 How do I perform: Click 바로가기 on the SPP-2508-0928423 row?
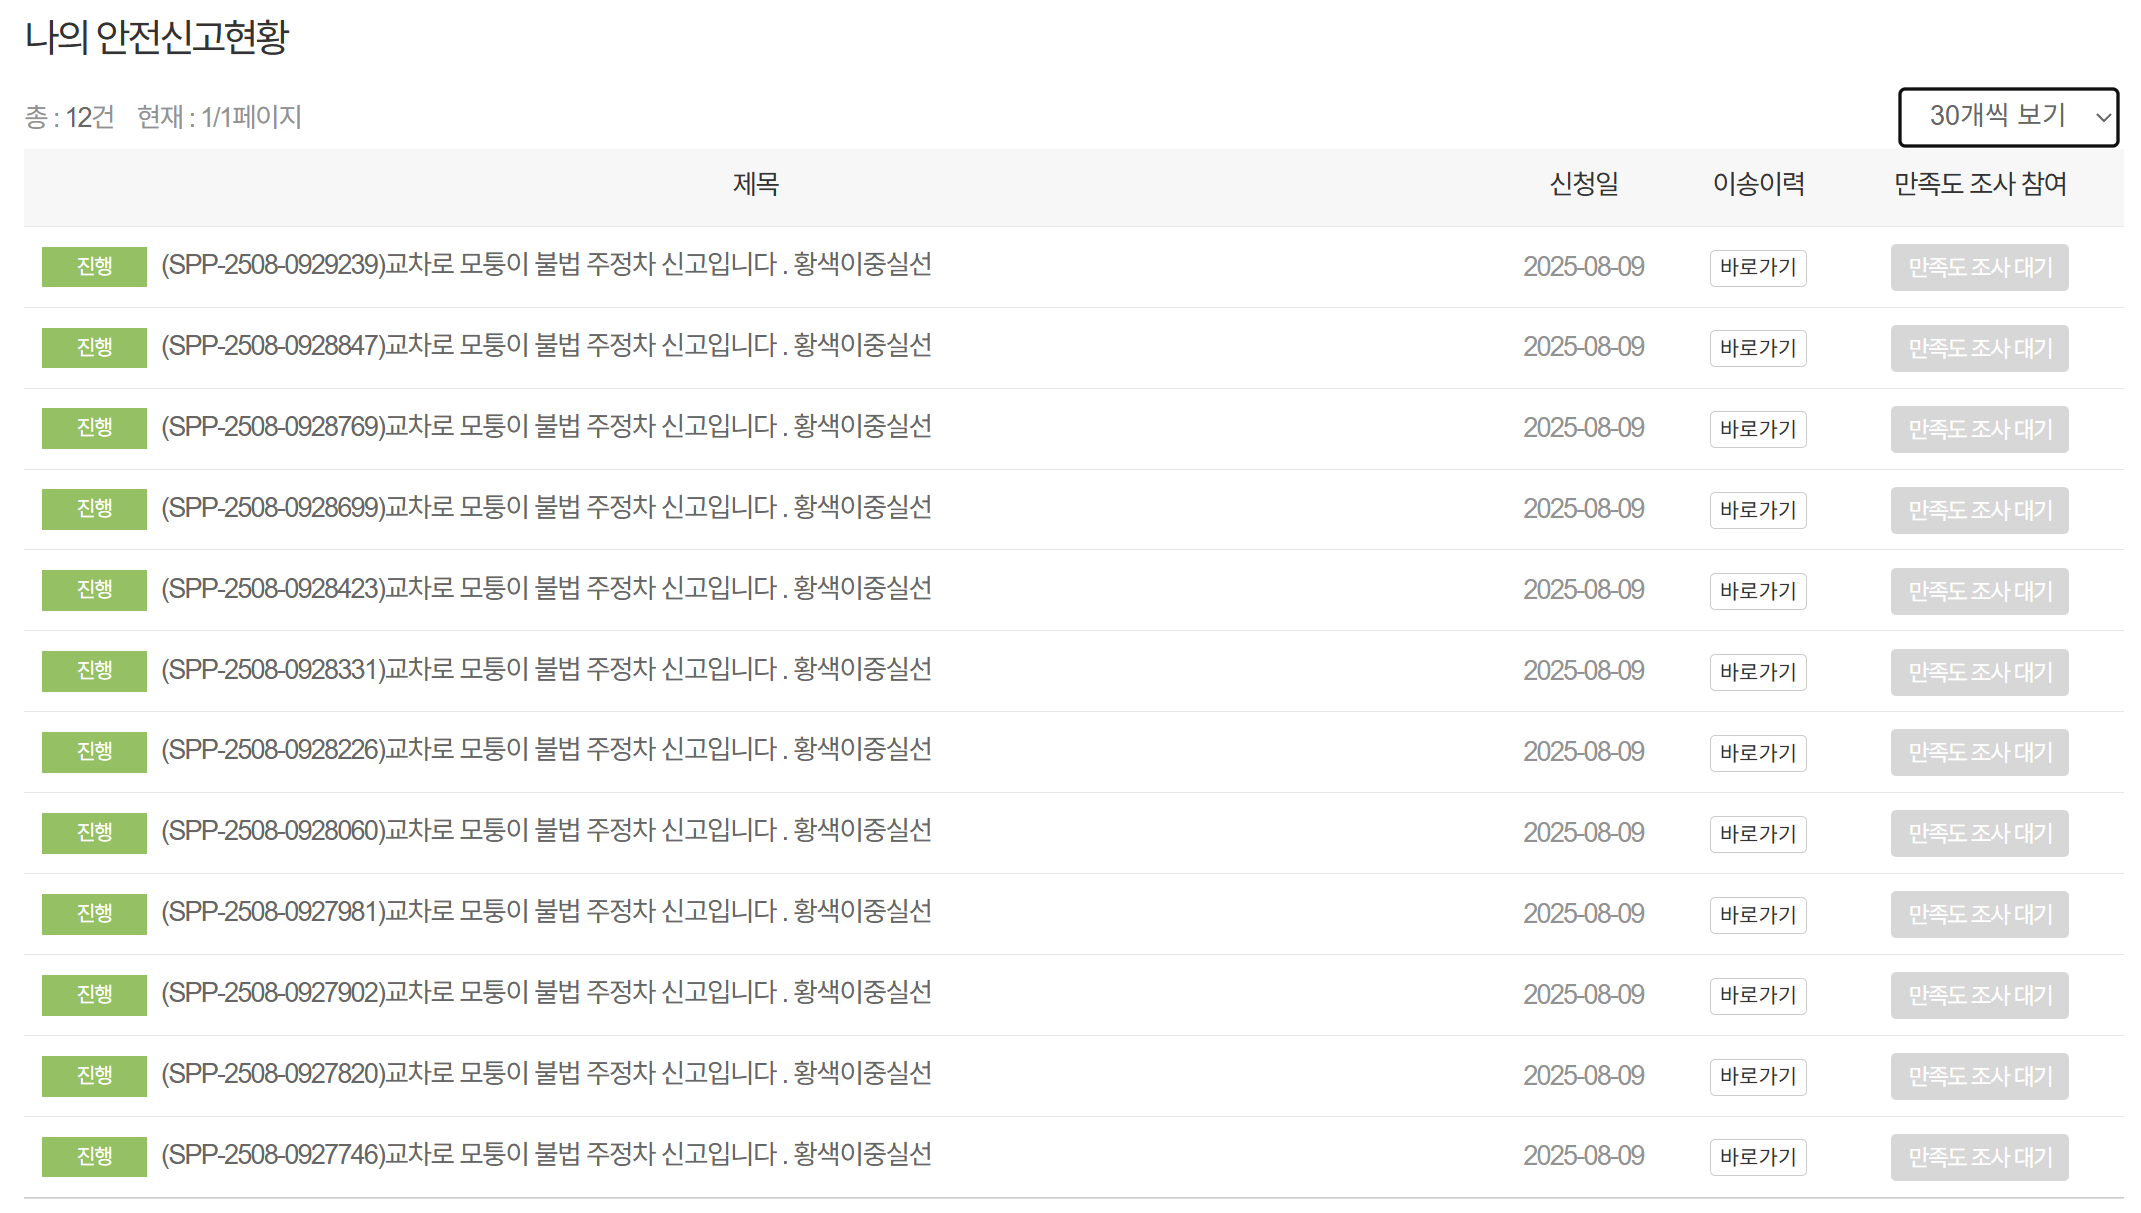coord(1757,591)
